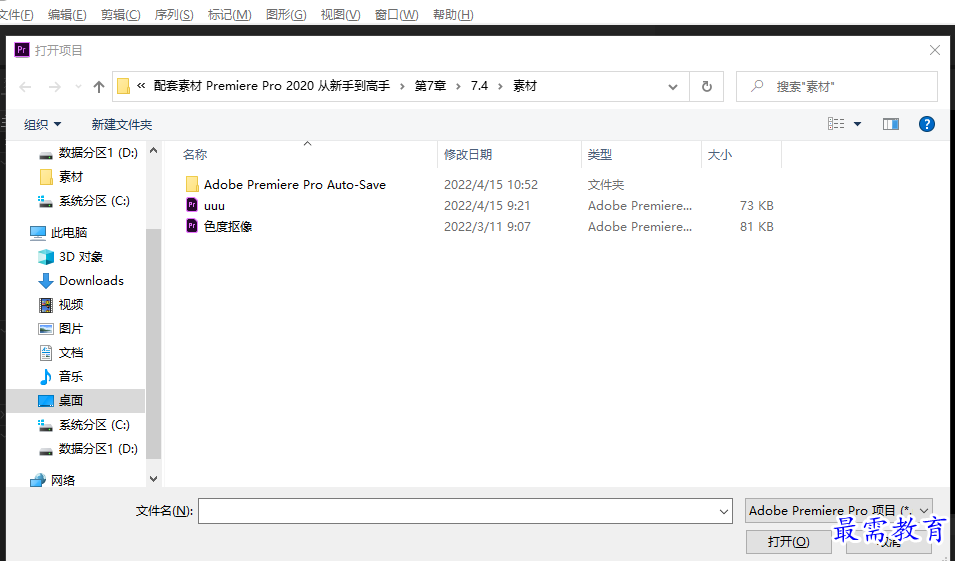Click sidebar scrollbar down arrow
The width and height of the screenshot is (955, 561).
coord(153,479)
